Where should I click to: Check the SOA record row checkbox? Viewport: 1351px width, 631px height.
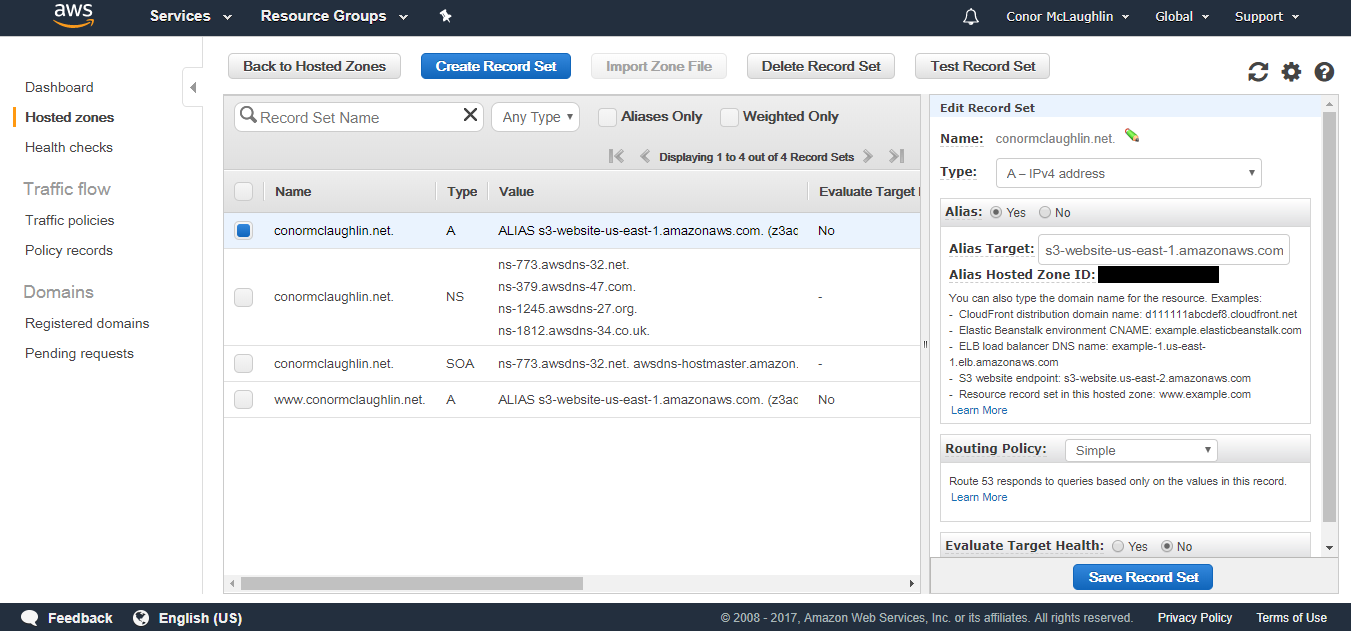243,364
